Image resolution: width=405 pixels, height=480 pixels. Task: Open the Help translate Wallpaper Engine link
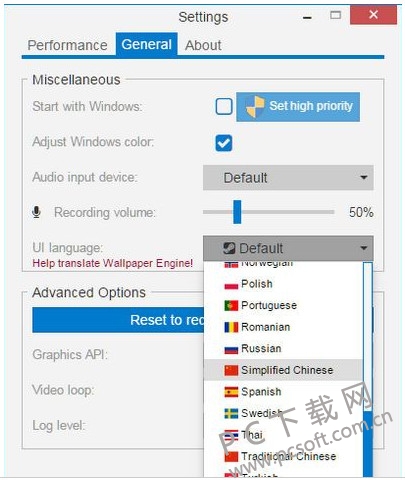113,263
